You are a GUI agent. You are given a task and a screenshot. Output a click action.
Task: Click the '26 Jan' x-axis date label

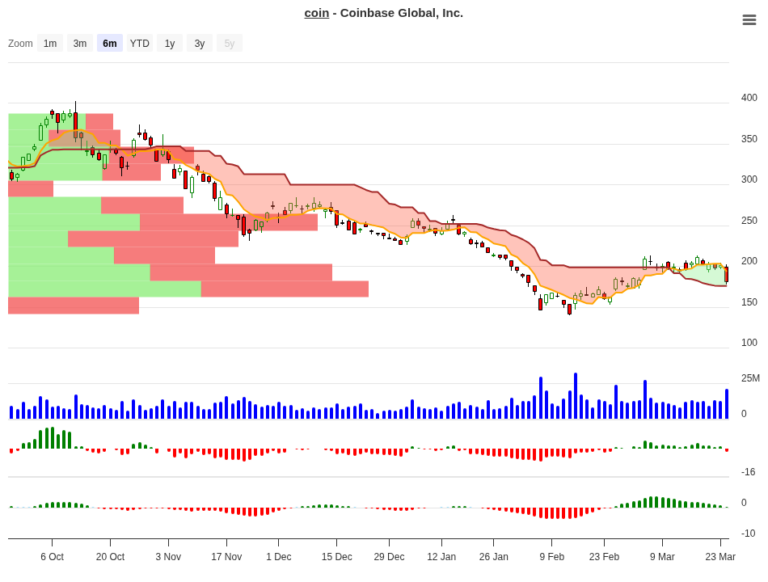(494, 557)
